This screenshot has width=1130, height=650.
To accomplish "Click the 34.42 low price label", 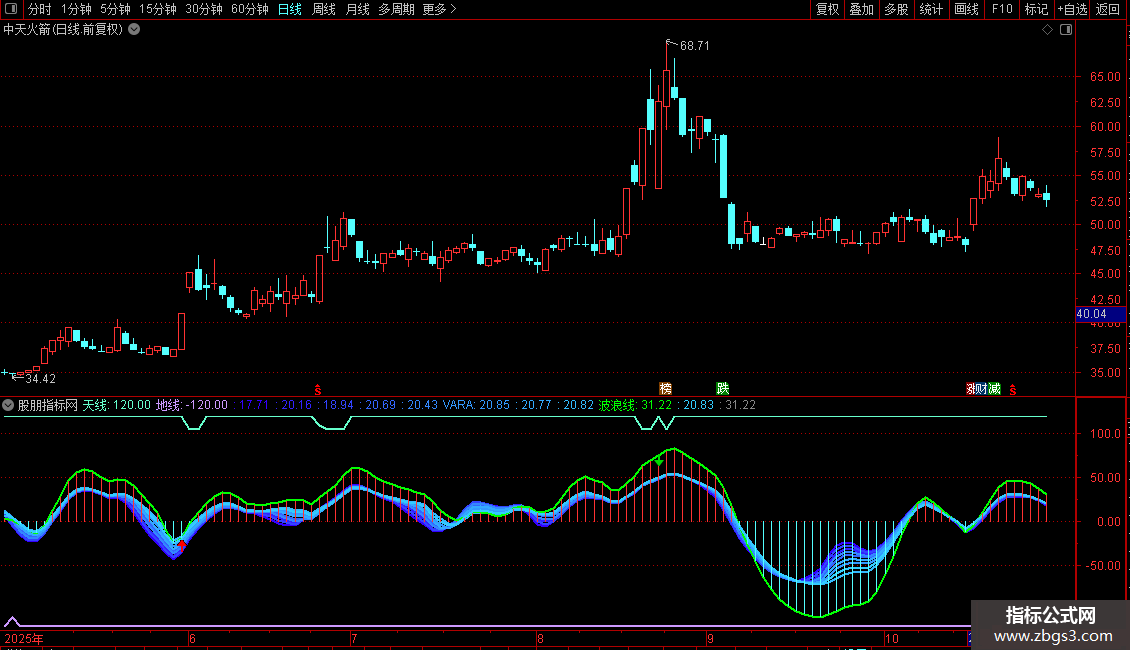I will pos(40,379).
